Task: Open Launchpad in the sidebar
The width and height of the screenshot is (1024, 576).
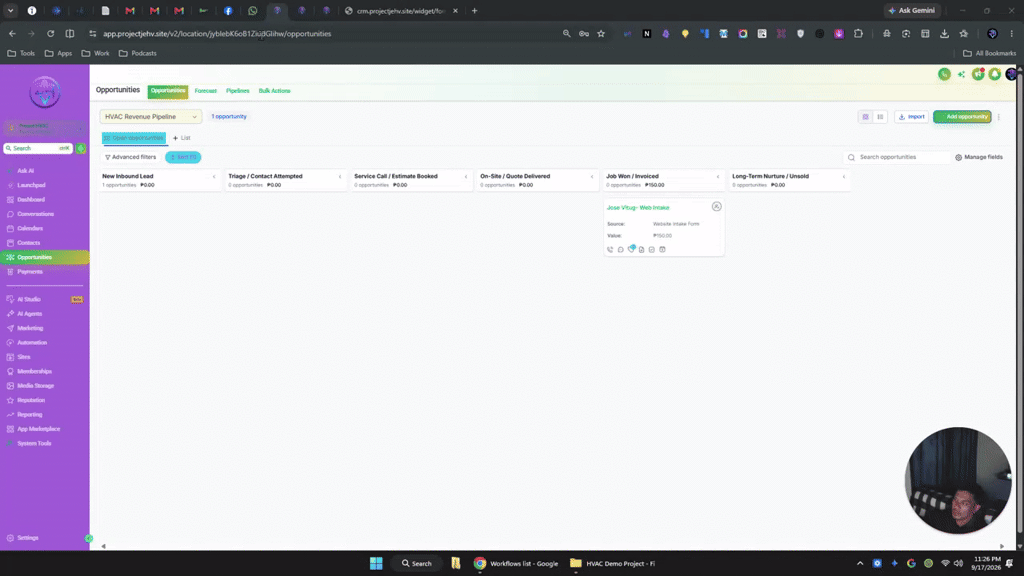Action: (31, 185)
